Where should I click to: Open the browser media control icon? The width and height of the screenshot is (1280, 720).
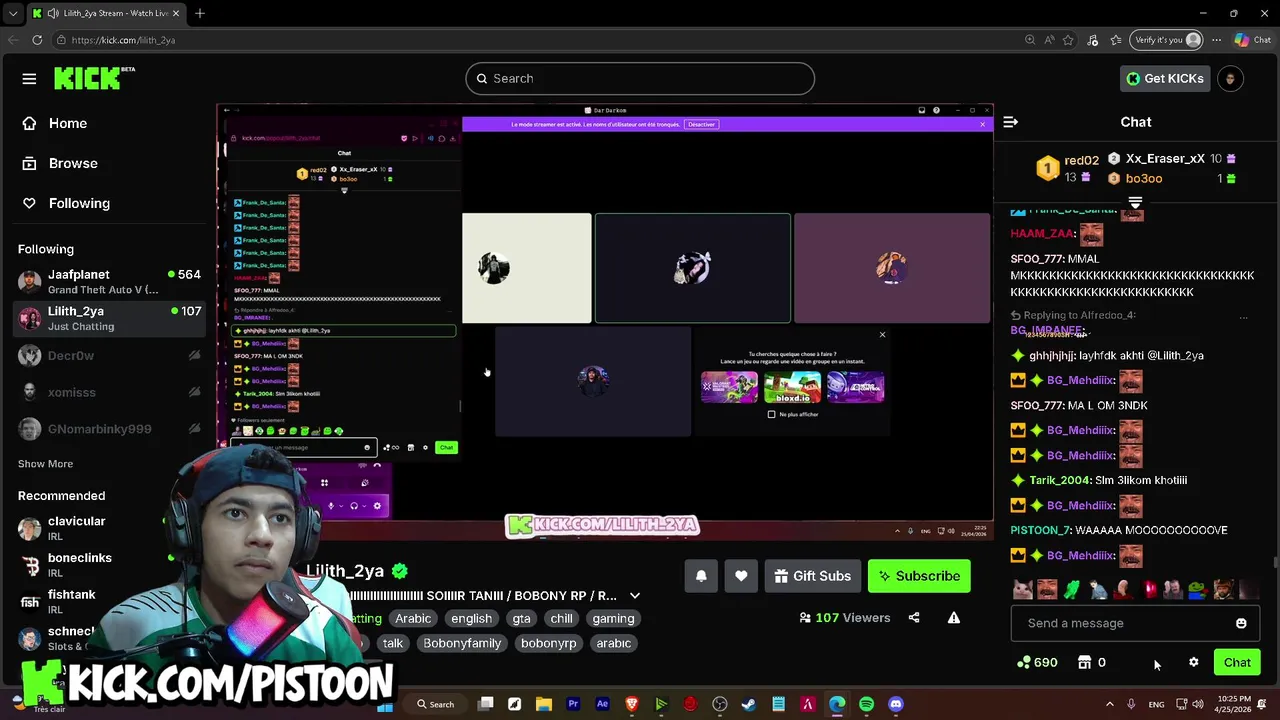[x=1093, y=40]
